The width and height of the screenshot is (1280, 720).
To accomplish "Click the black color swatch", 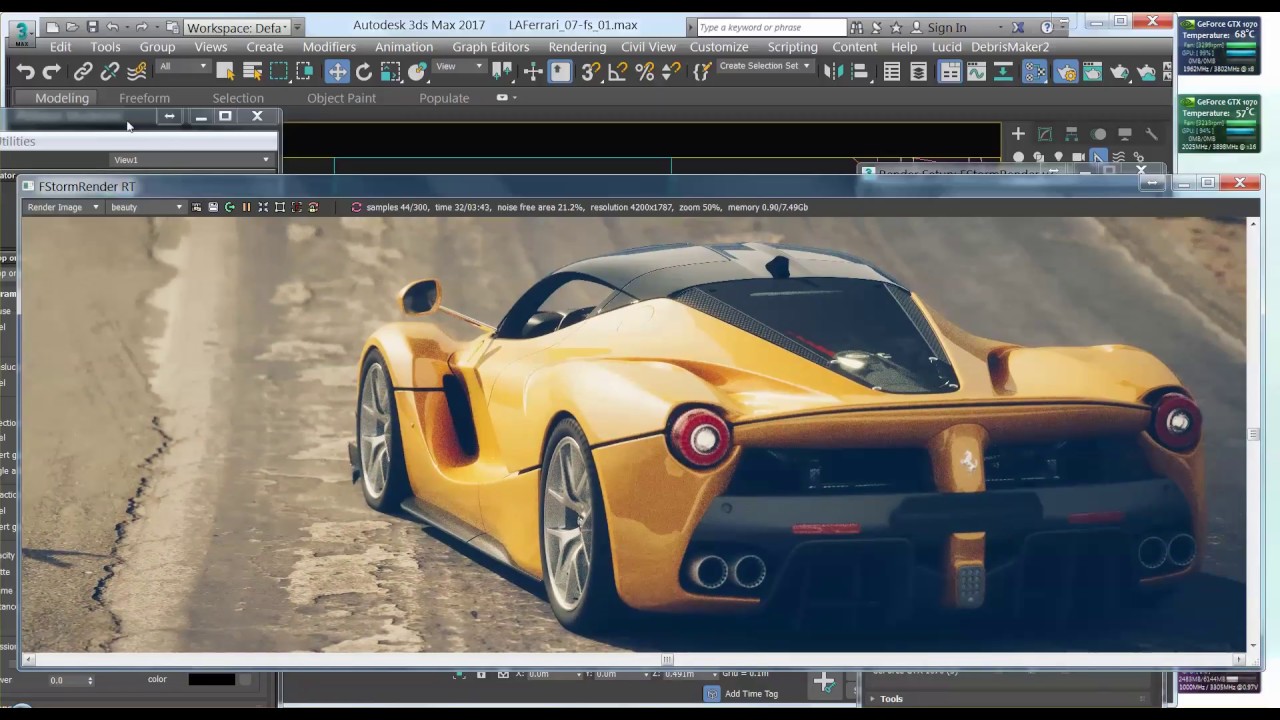I will click(x=211, y=680).
